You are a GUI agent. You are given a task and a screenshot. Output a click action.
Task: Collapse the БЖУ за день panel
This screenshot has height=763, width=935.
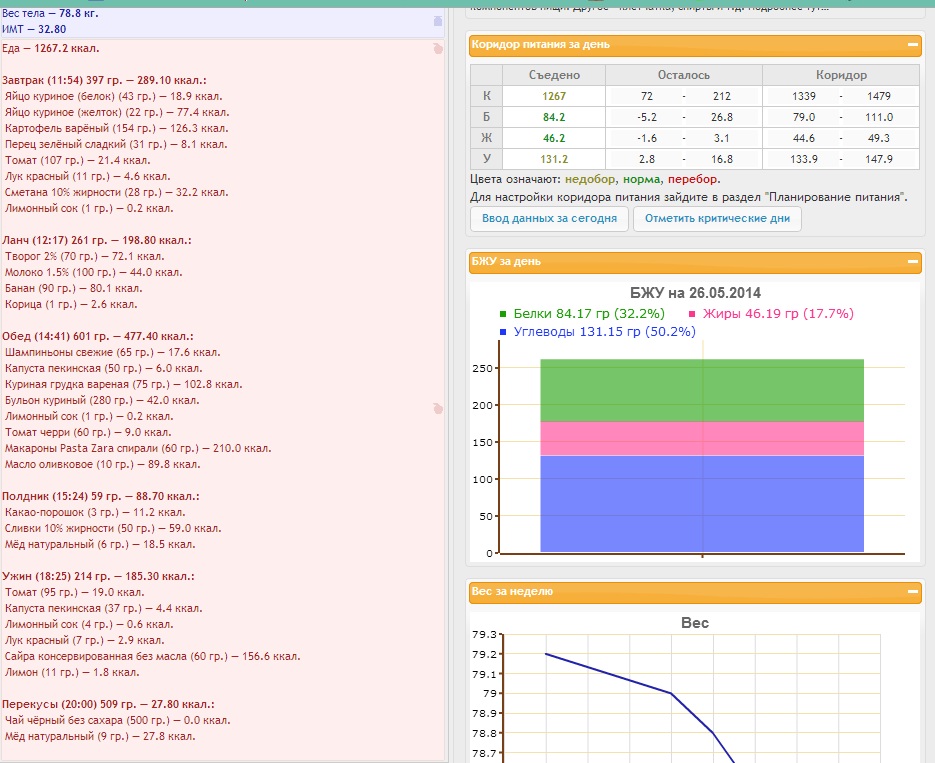(913, 262)
